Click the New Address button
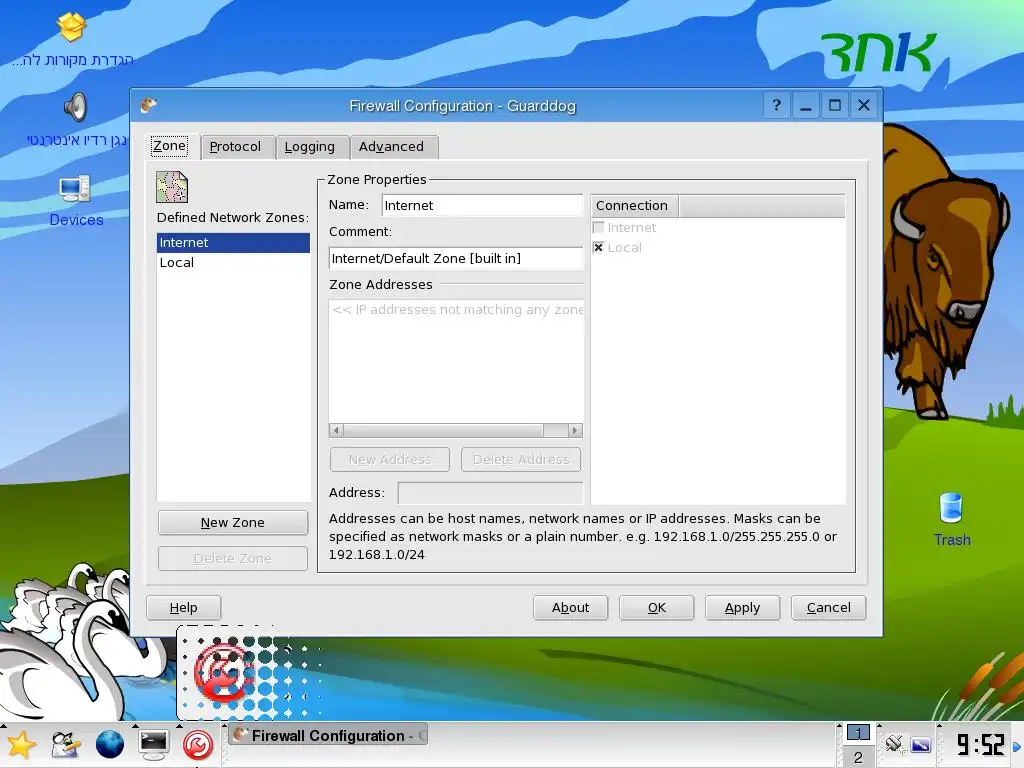The image size is (1024, 768). (390, 459)
